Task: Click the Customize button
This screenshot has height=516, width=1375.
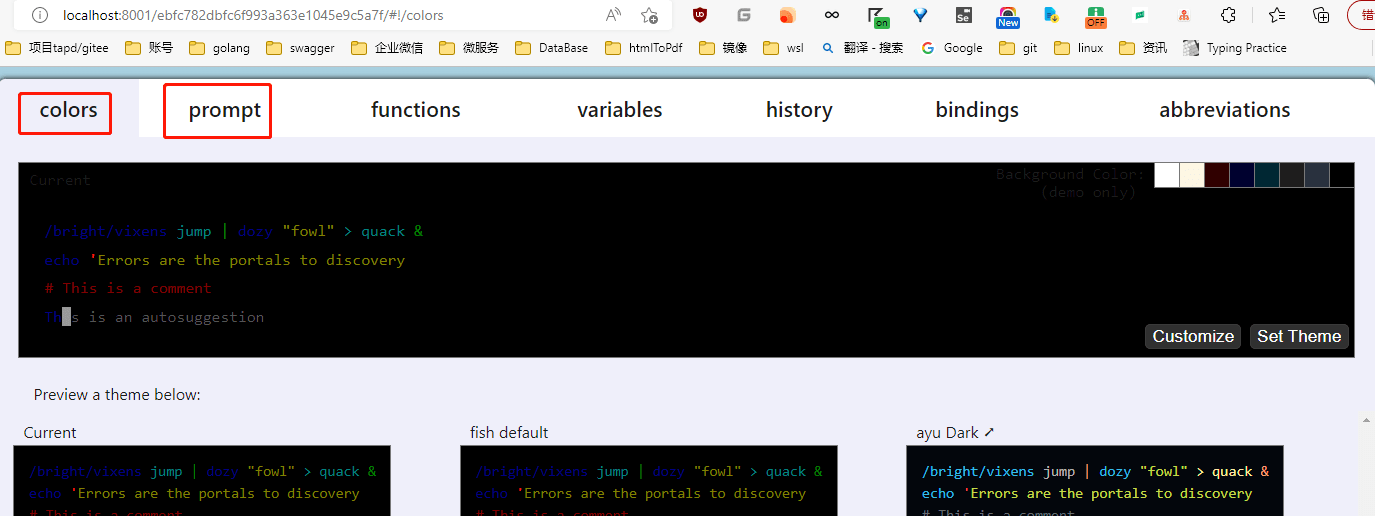Action: [1193, 336]
